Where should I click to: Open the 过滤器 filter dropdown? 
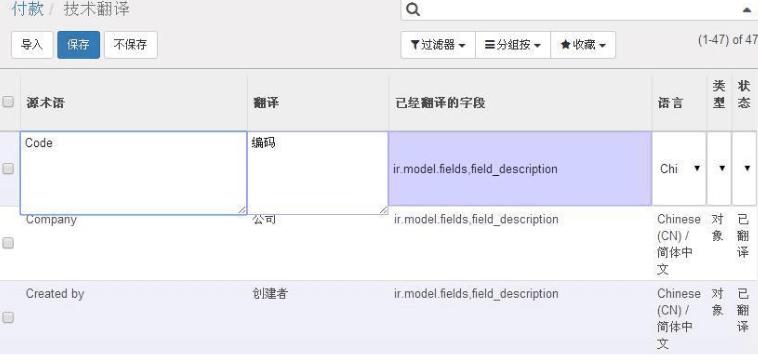[438, 45]
